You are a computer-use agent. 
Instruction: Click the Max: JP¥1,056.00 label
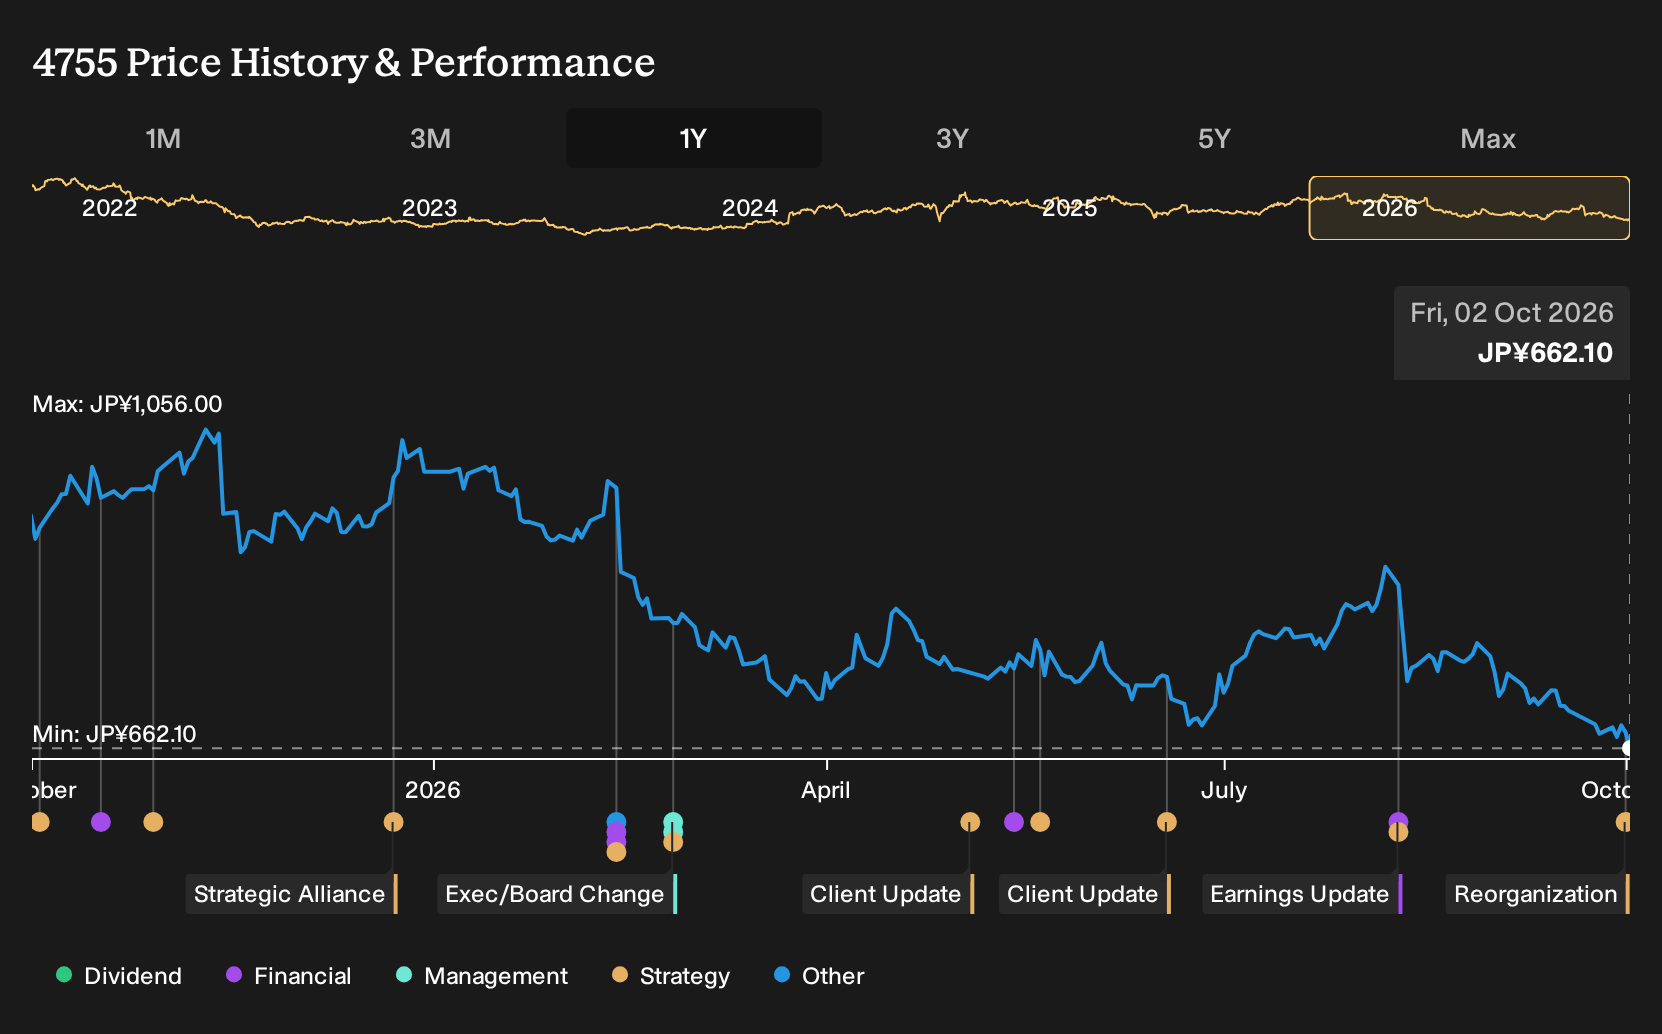127,404
